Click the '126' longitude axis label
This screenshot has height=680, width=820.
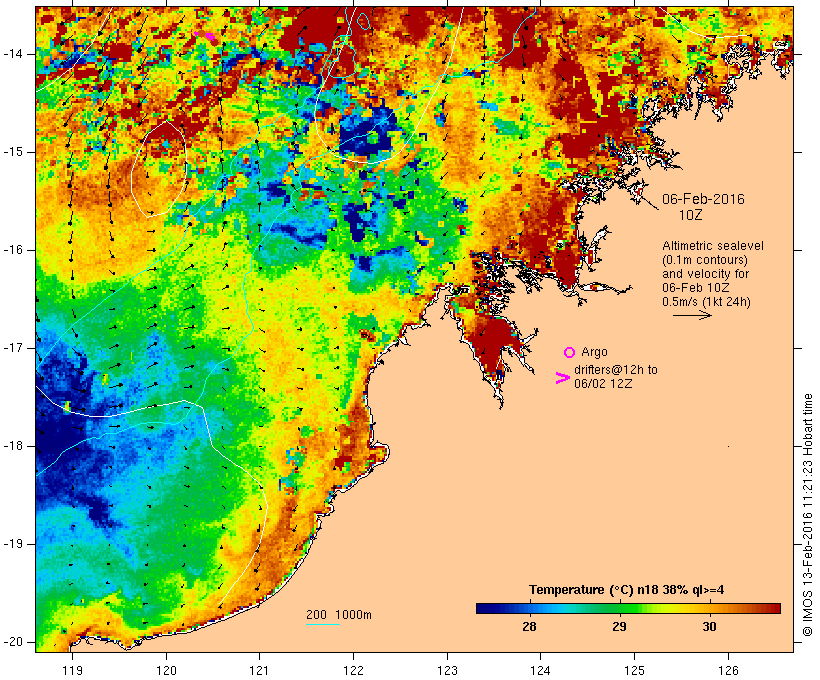[x=728, y=671]
